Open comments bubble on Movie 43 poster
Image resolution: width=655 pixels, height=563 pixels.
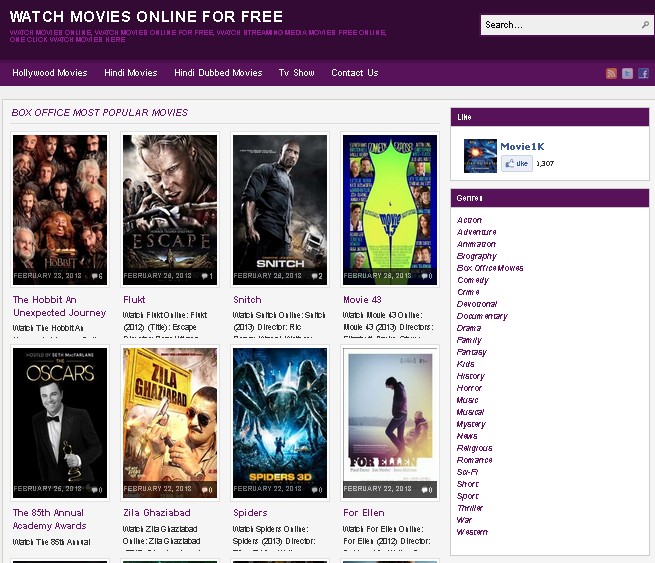(x=427, y=276)
